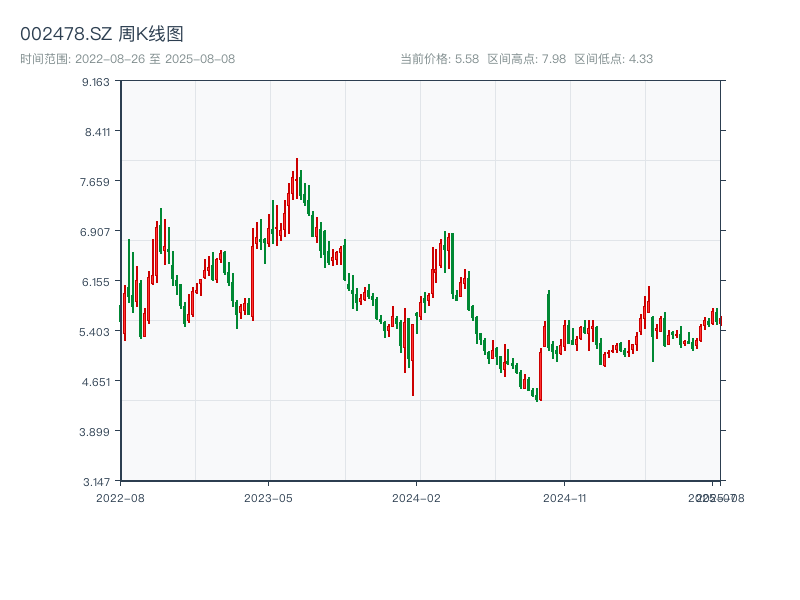Click the 2024-02 x-axis date label

416,497
